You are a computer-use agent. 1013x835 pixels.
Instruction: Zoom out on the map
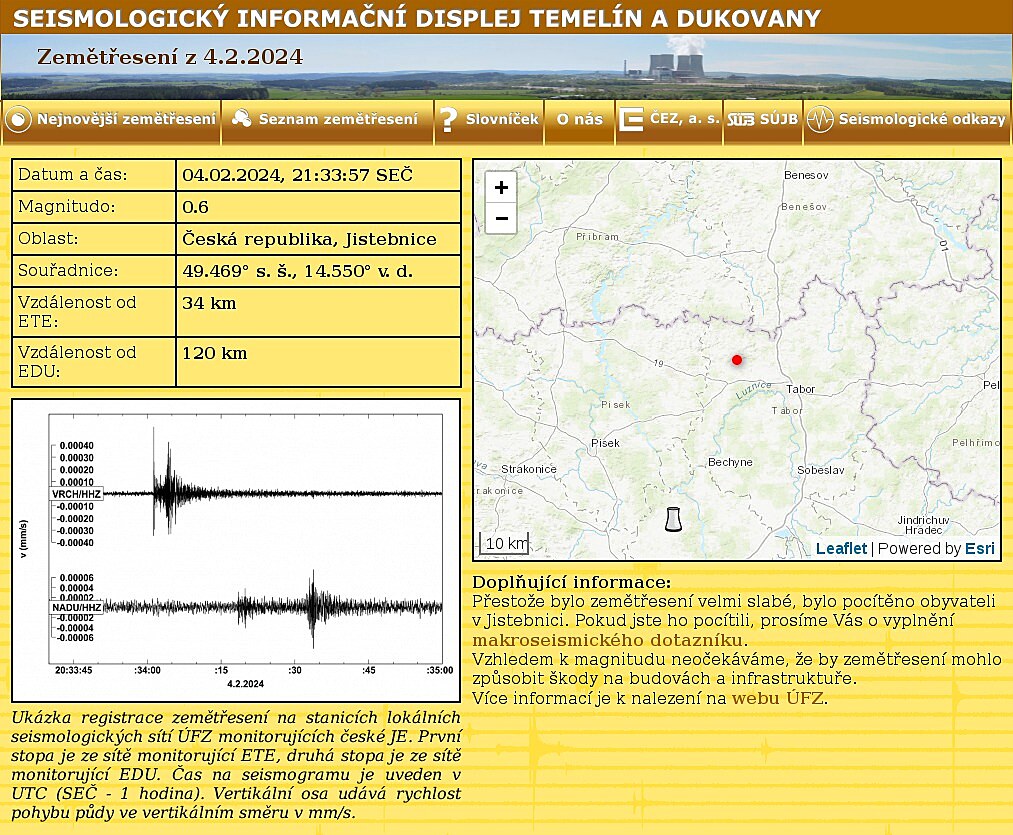(x=501, y=218)
